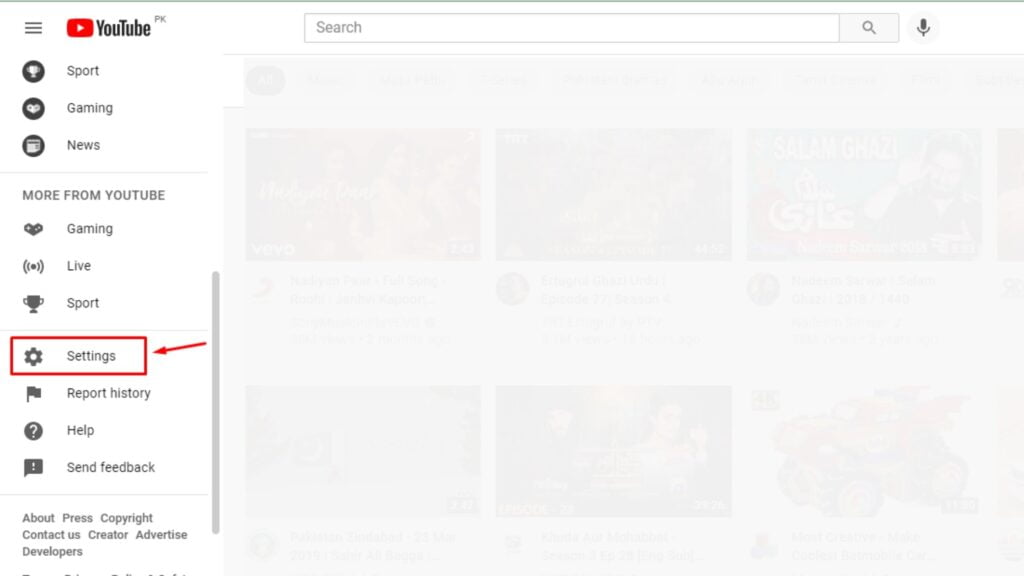Click the MORE FROM YOUTUBE heading

pyautogui.click(x=93, y=195)
